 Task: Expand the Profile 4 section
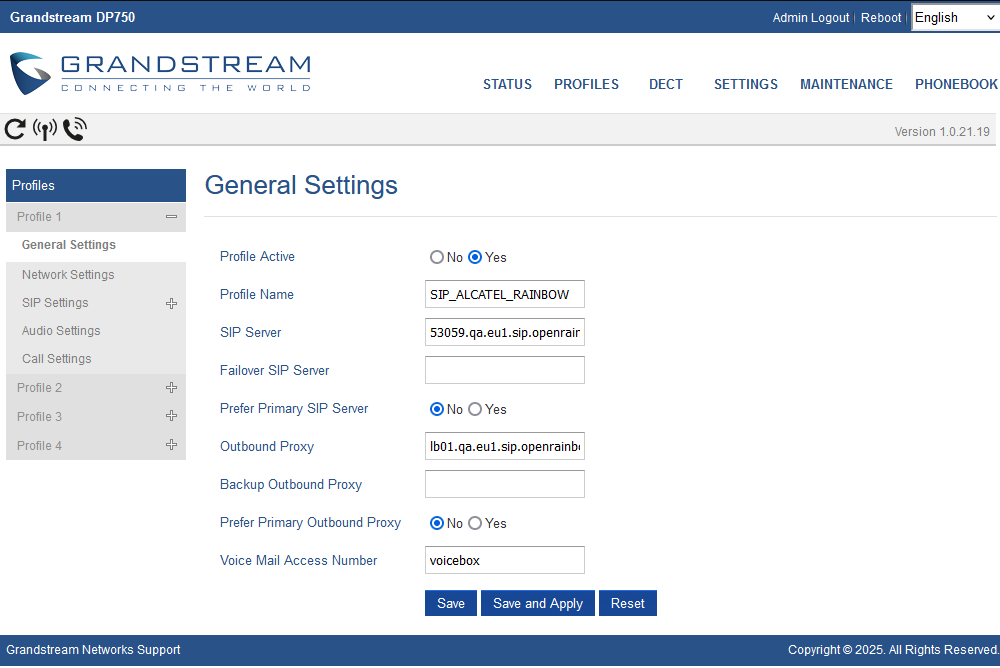[171, 446]
